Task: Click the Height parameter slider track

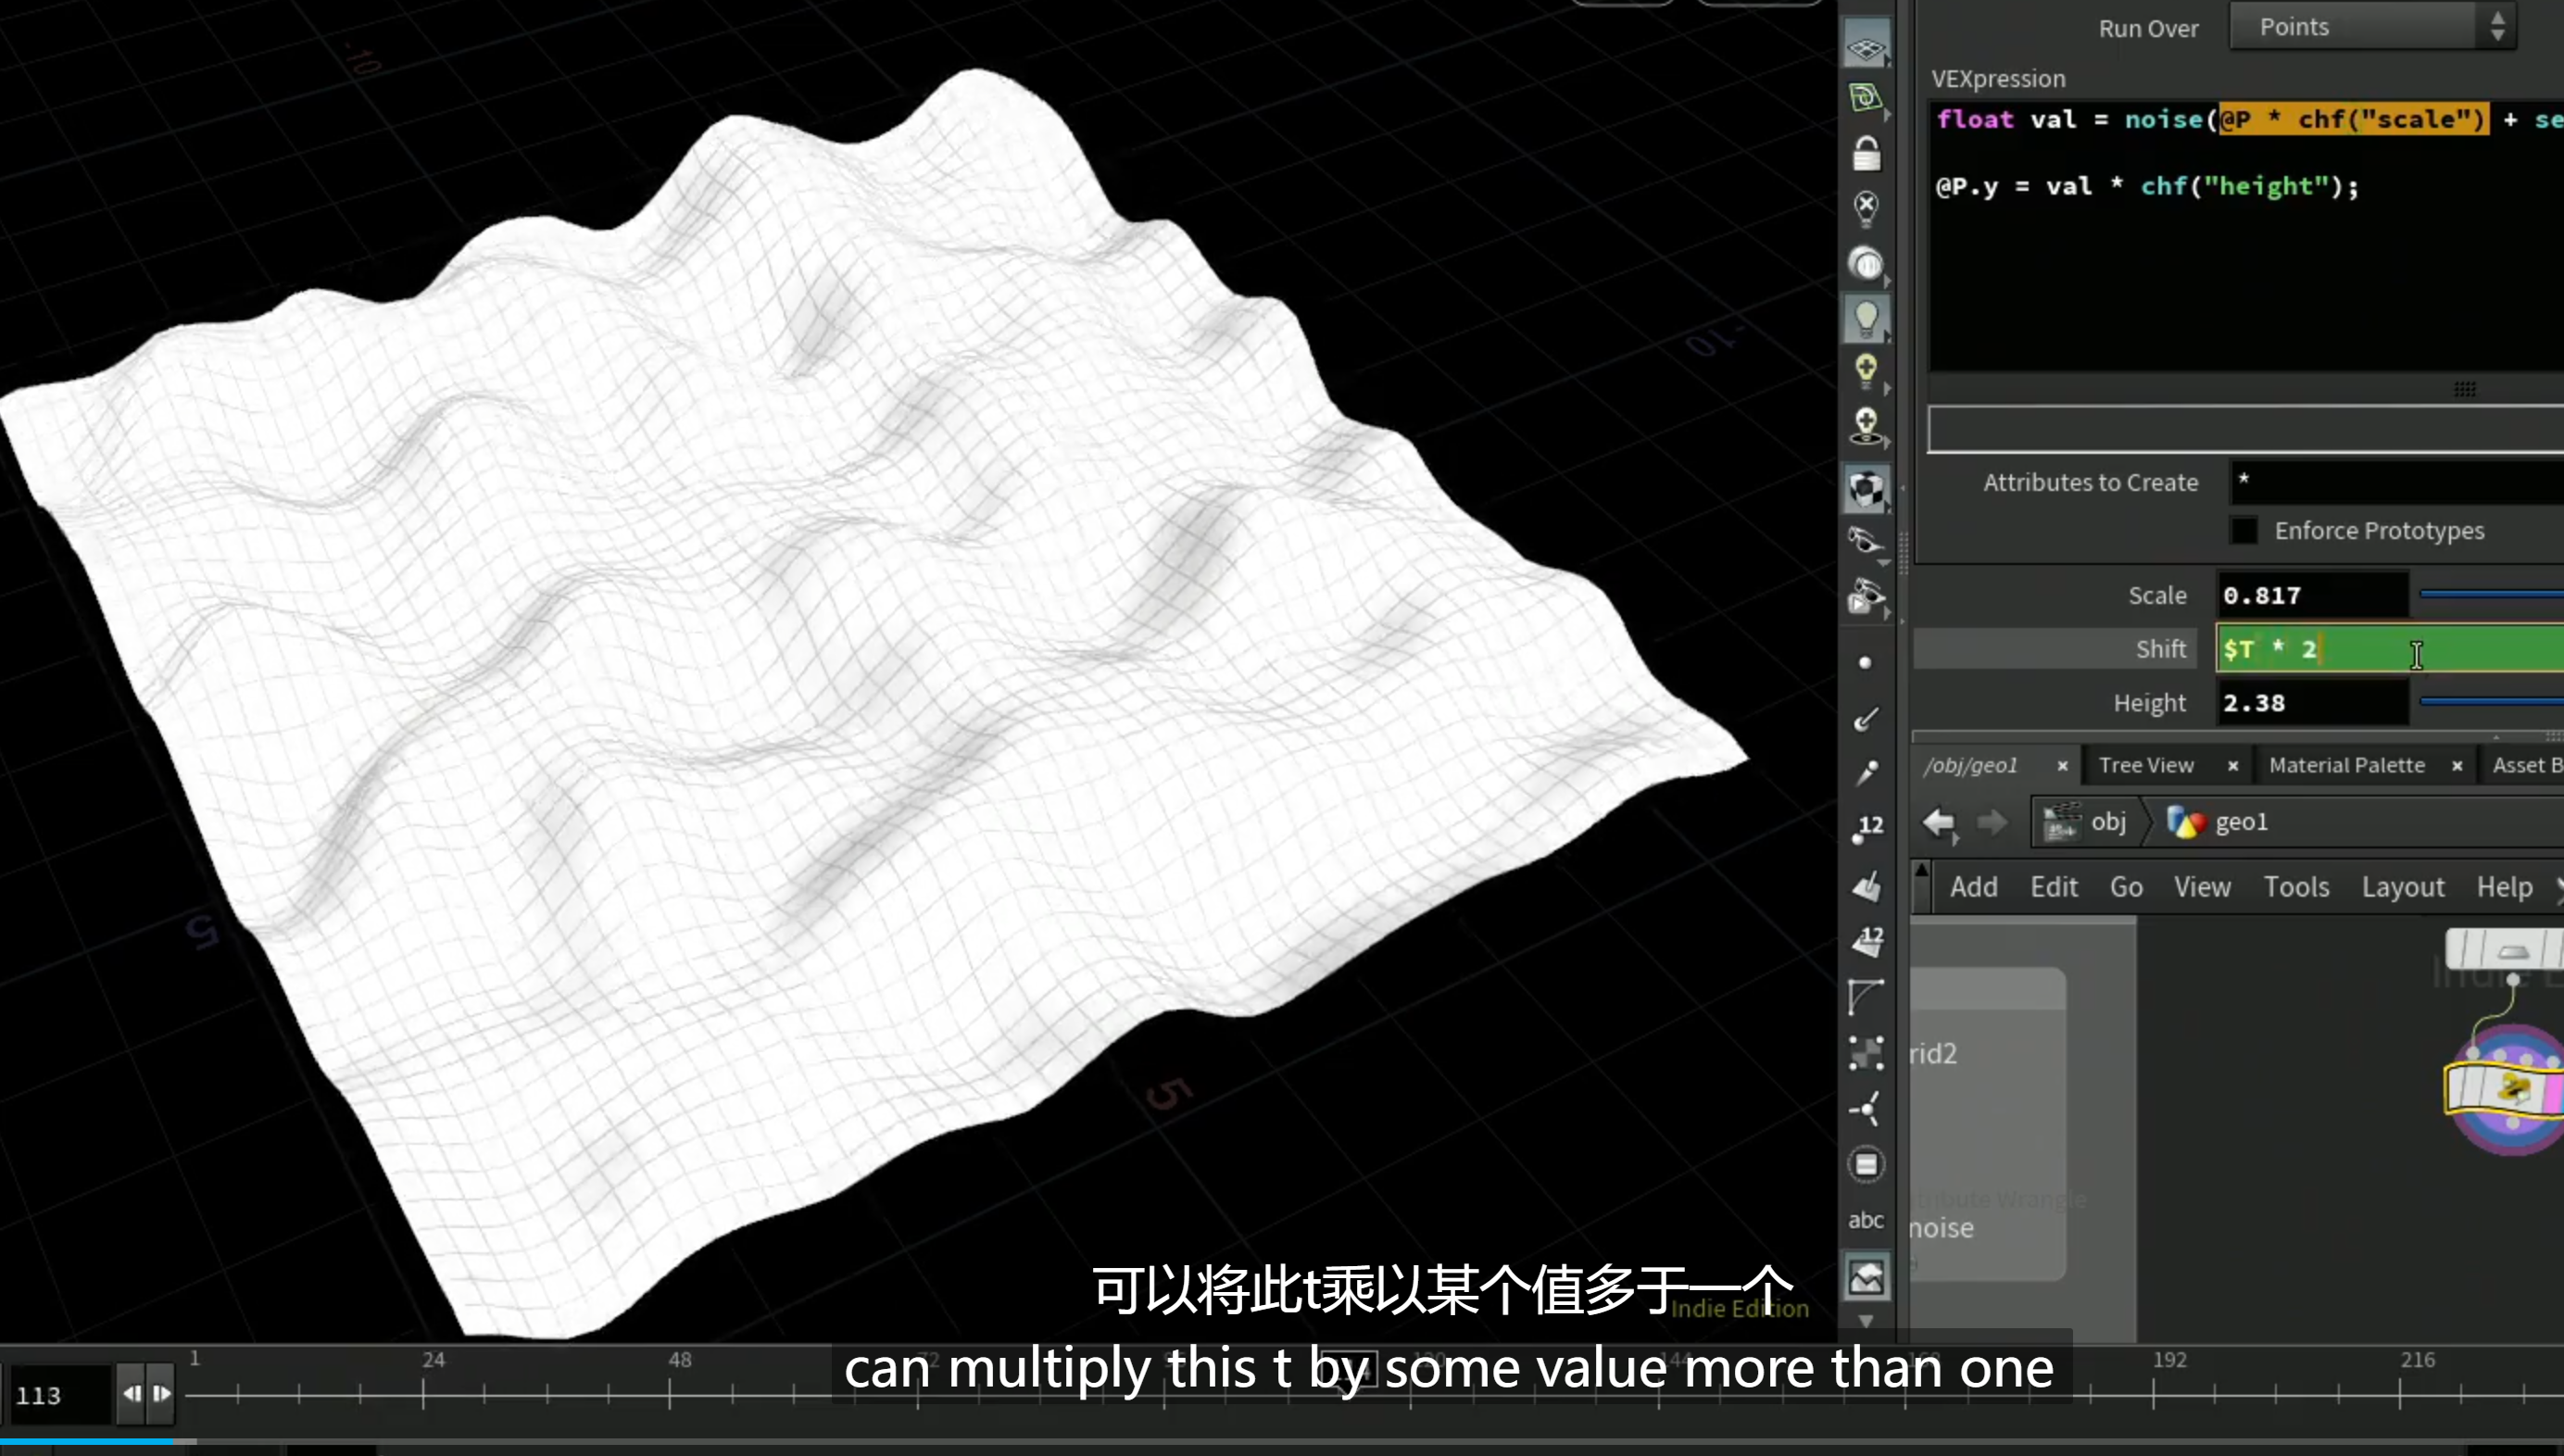Action: coord(2490,701)
